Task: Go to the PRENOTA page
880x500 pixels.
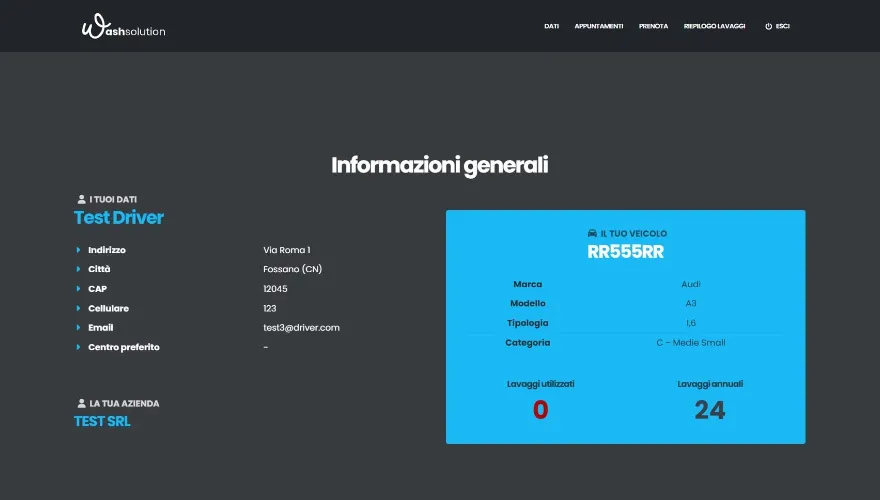Action: pyautogui.click(x=653, y=26)
